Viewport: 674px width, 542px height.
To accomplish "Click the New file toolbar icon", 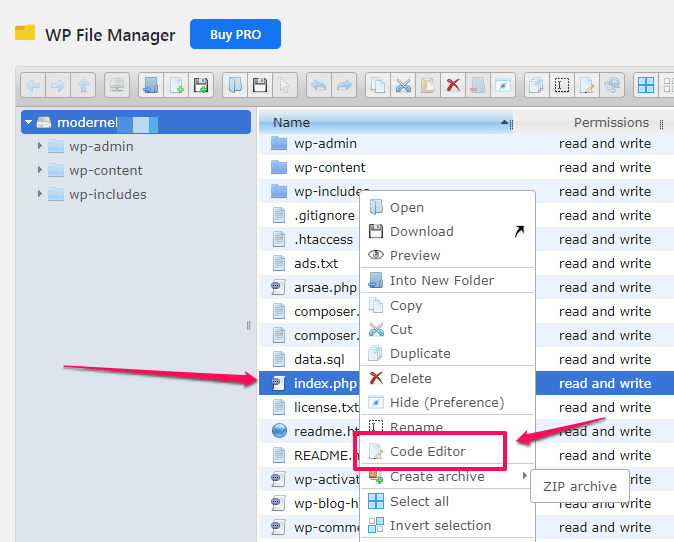I will point(176,85).
